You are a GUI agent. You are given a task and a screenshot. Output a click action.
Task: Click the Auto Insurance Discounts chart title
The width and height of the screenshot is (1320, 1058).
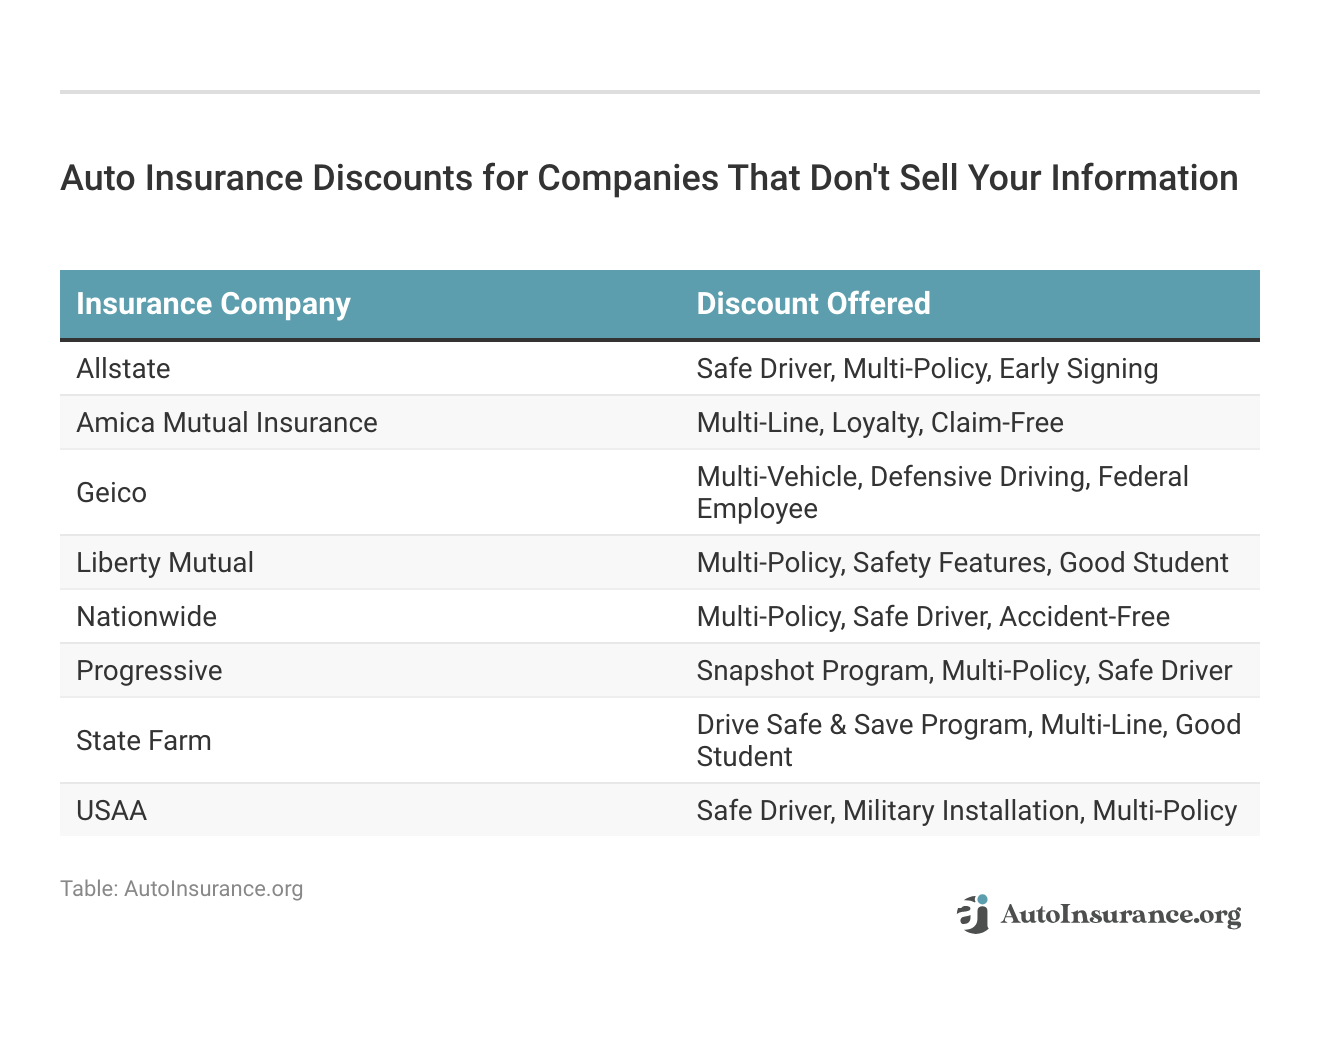click(x=649, y=178)
